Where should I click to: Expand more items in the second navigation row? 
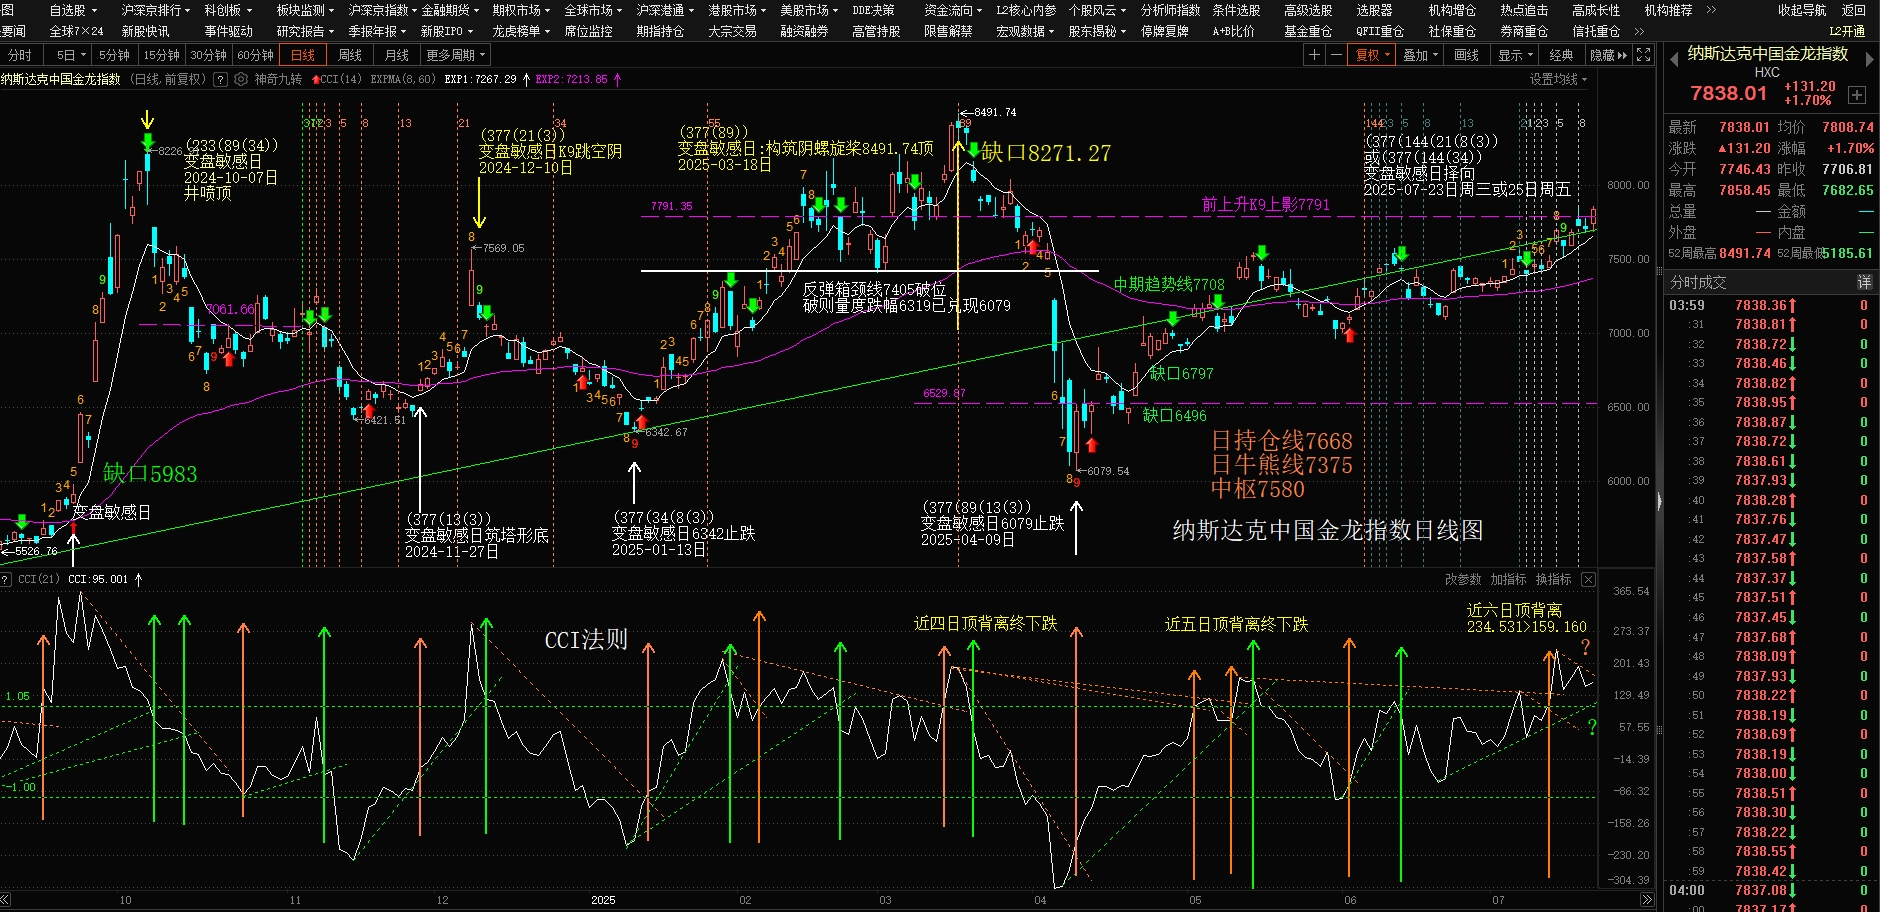pos(1638,31)
